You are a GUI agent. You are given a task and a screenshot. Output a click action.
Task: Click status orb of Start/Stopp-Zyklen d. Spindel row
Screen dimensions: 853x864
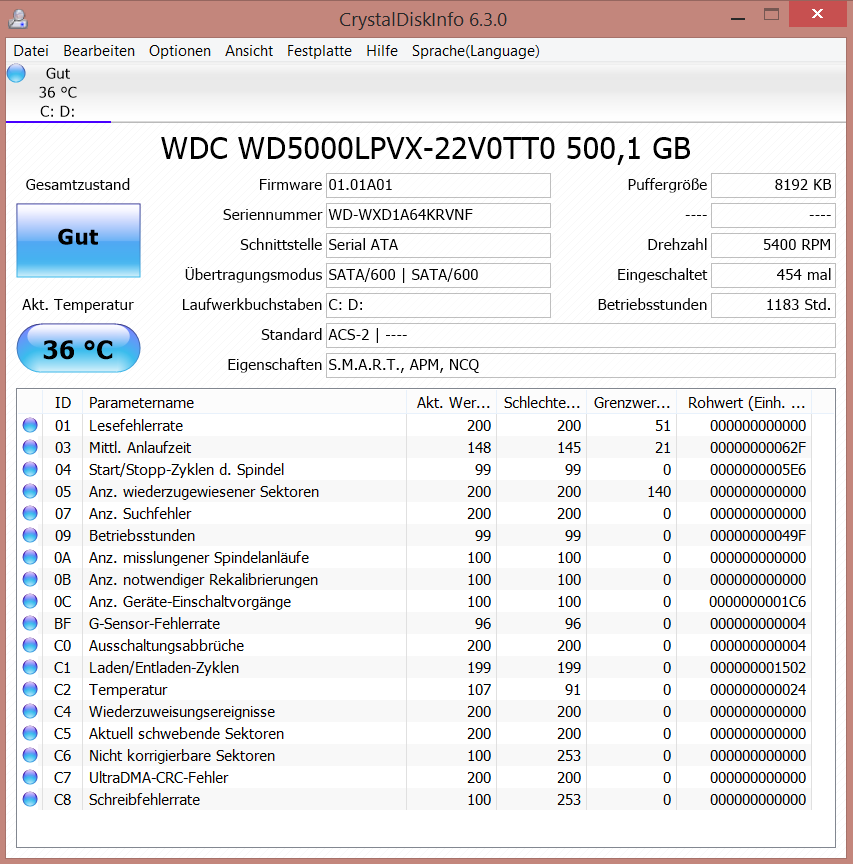click(30, 469)
